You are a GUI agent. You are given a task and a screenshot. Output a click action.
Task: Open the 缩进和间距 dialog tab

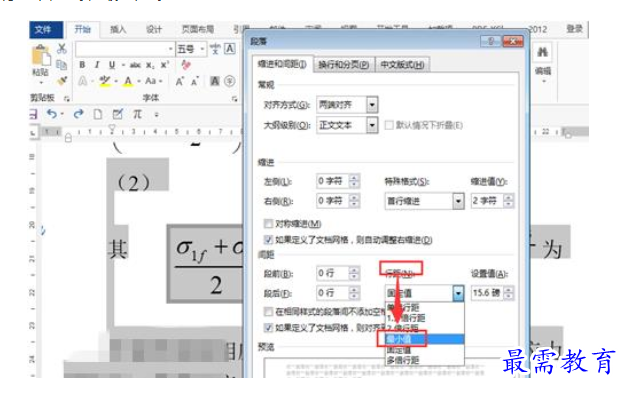pyautogui.click(x=282, y=64)
